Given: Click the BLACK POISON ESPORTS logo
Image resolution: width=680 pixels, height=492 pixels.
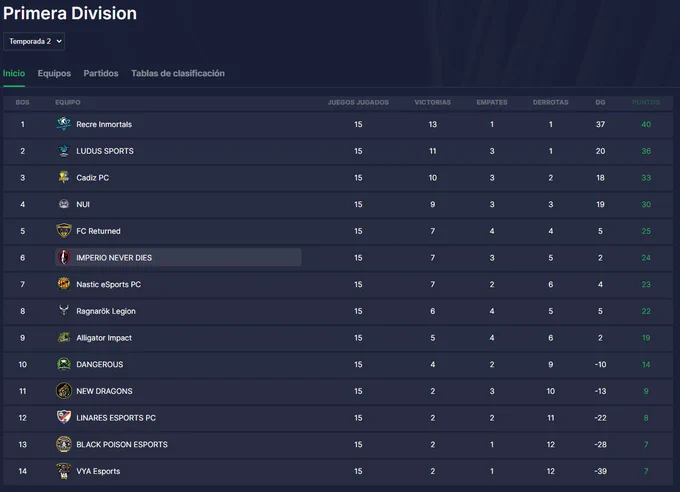Looking at the screenshot, I should coord(64,444).
